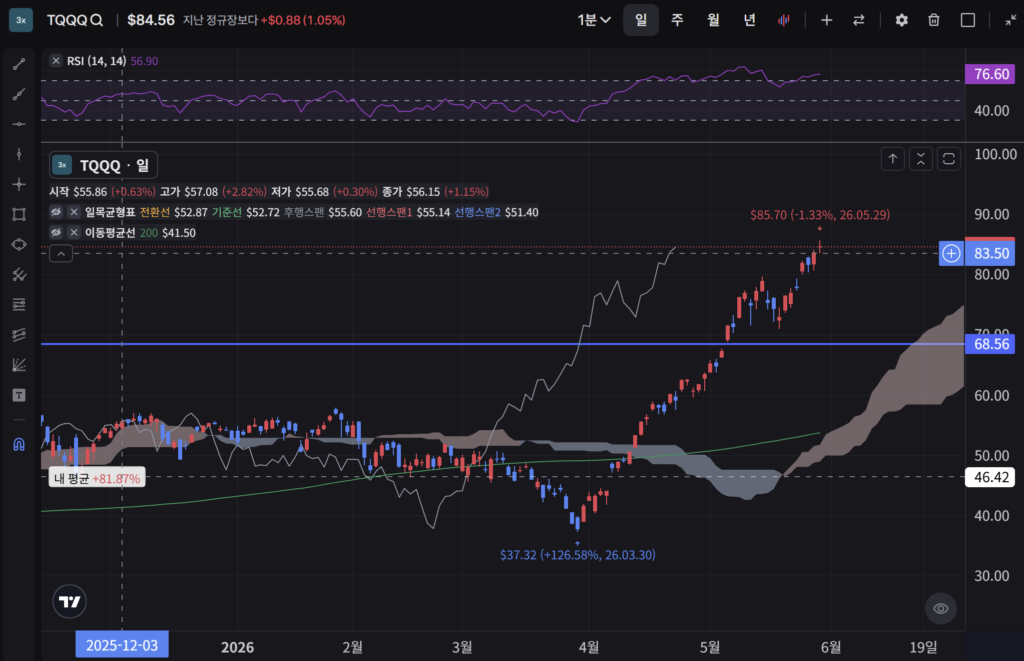Image resolution: width=1024 pixels, height=661 pixels.
Task: Open the chart type candlestick selector
Action: point(784,20)
